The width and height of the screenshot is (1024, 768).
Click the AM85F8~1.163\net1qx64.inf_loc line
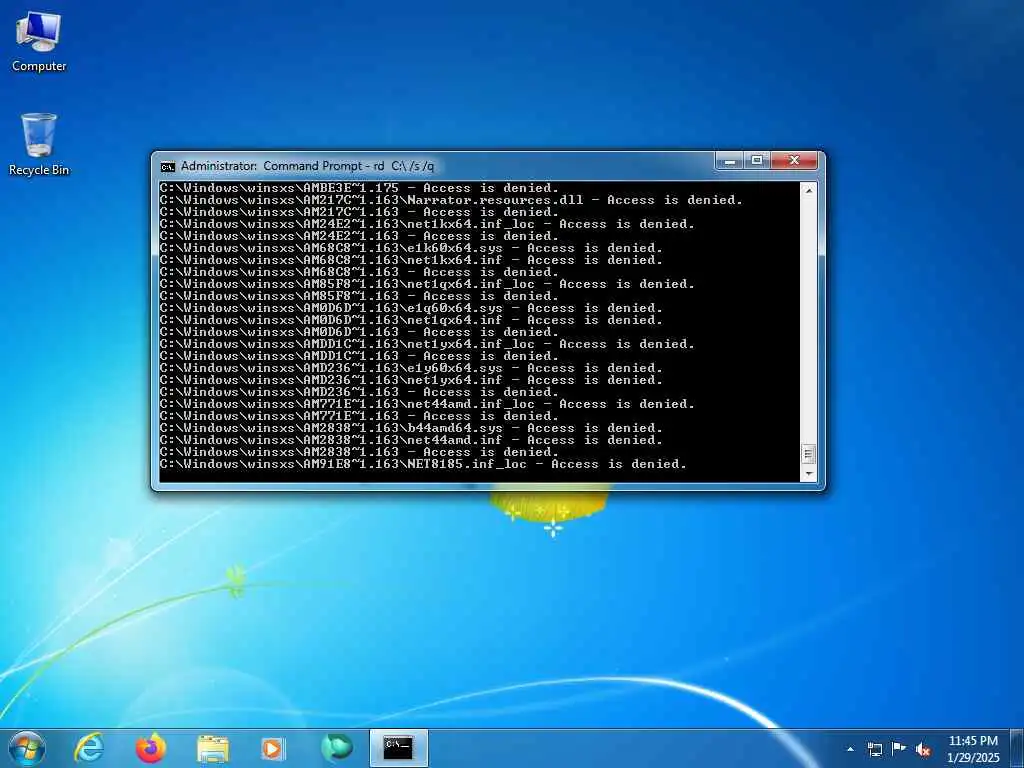[427, 284]
